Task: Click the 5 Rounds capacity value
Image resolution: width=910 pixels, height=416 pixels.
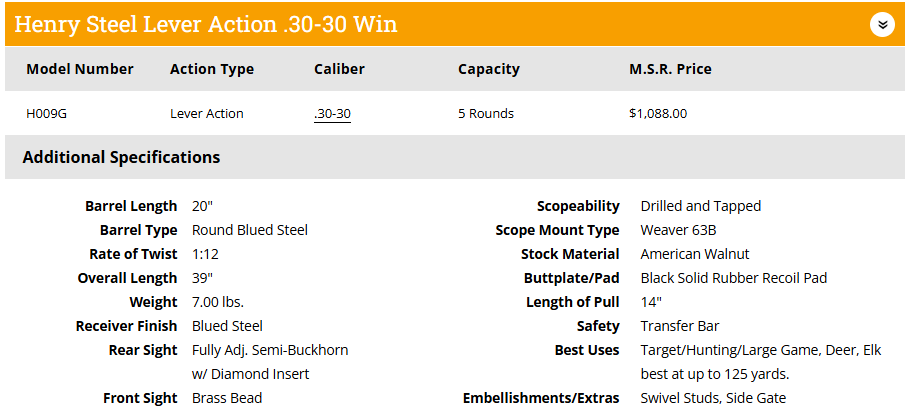Action: 486,114
